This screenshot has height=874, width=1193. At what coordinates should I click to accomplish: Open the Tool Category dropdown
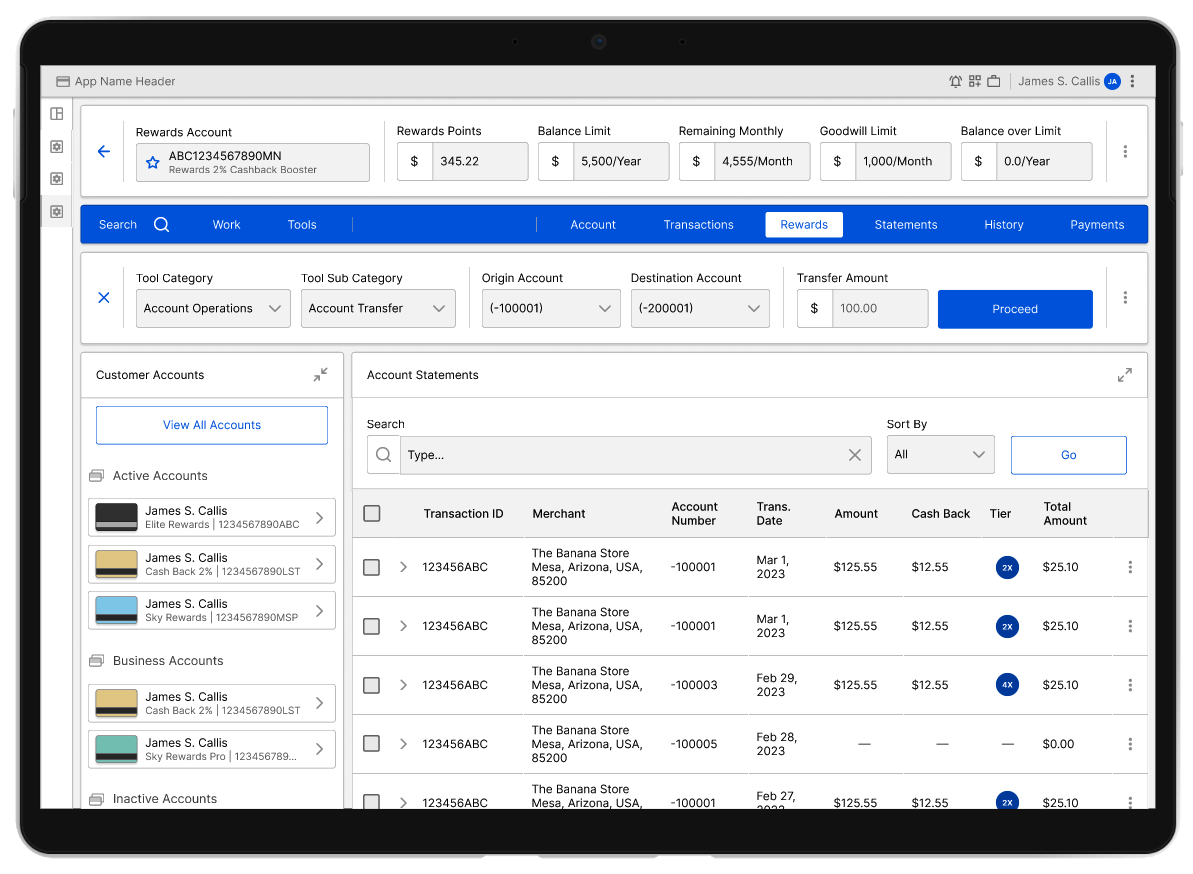[213, 309]
